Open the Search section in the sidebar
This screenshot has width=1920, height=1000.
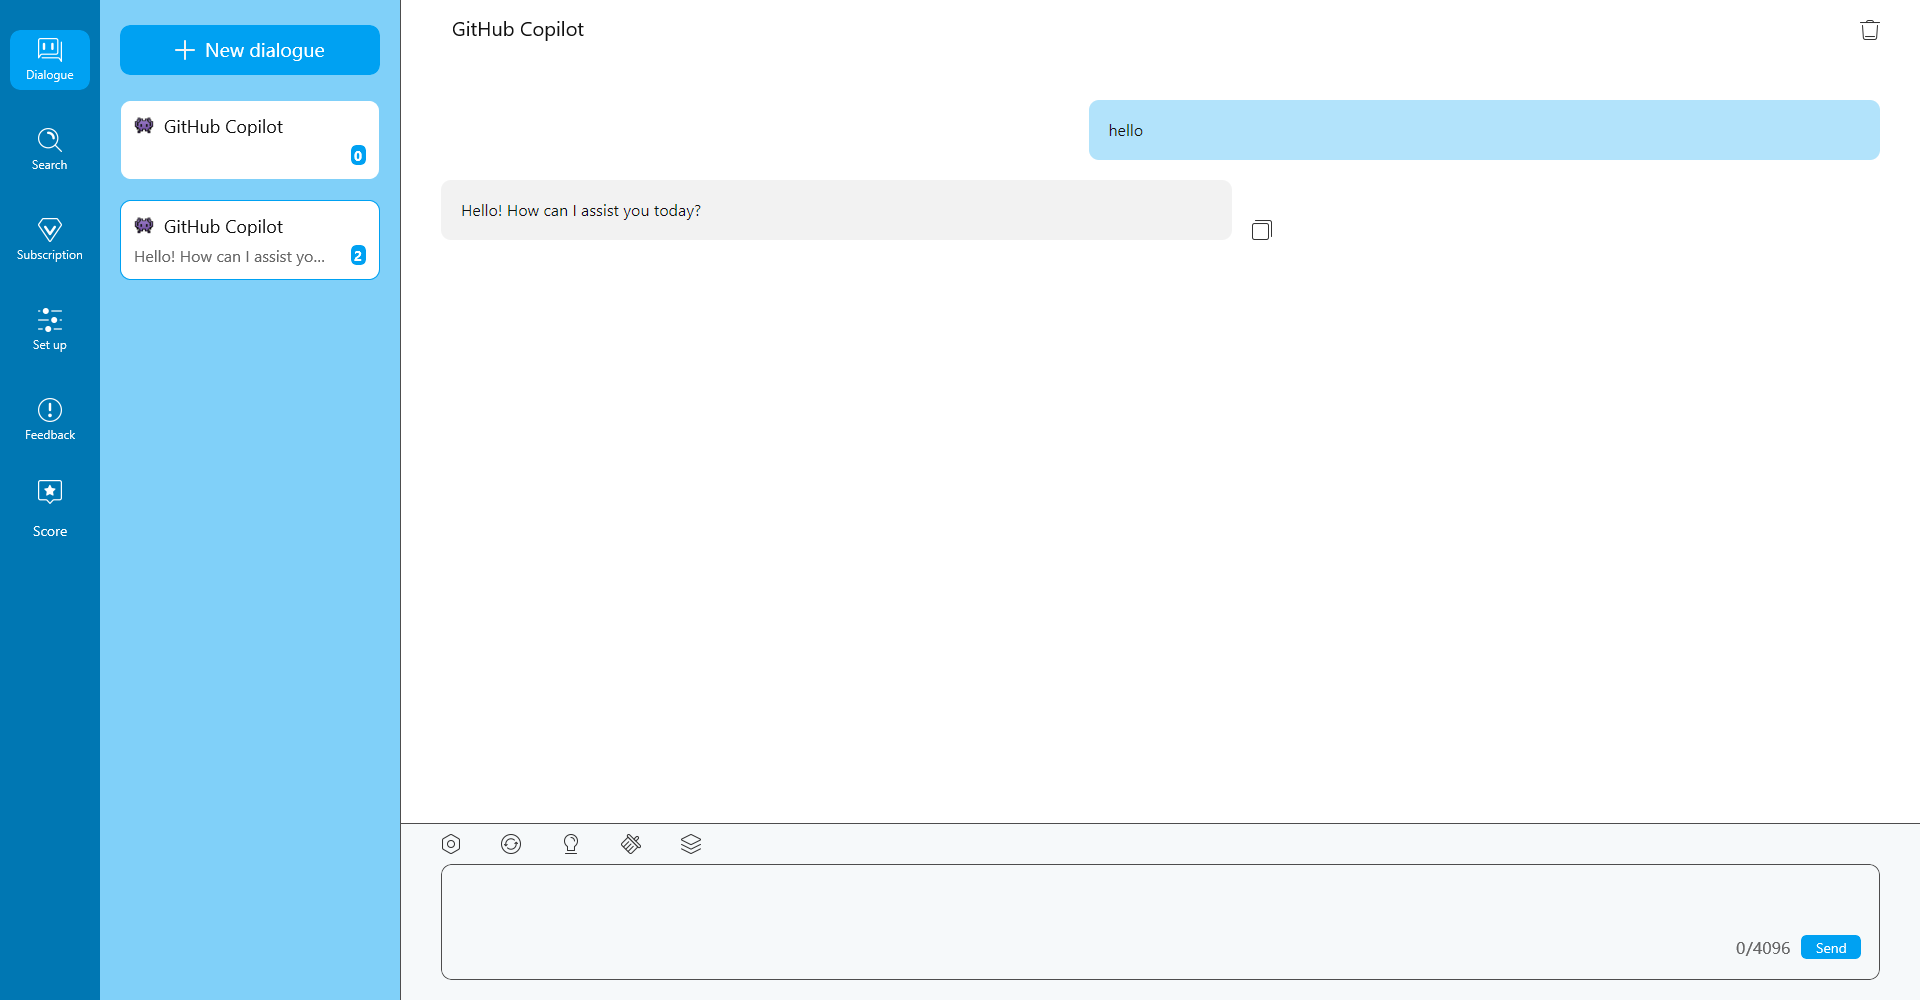[50, 150]
